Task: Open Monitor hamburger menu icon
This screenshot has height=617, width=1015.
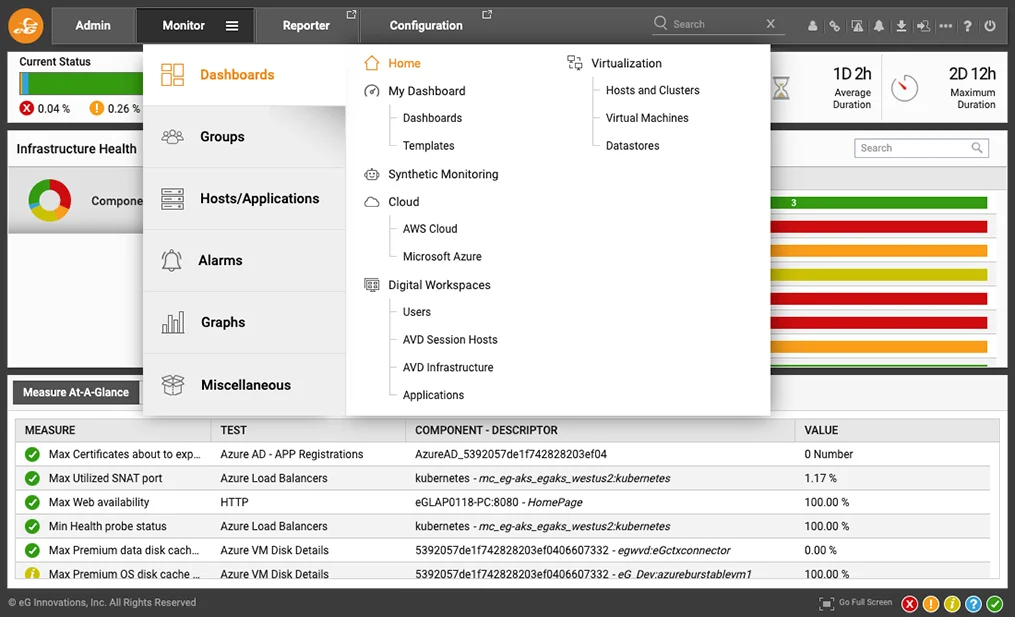Action: pos(232,26)
